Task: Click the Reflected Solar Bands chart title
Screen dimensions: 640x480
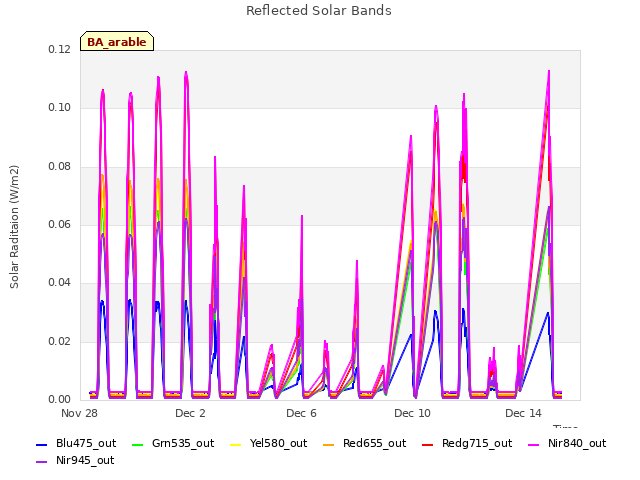Action: point(319,11)
